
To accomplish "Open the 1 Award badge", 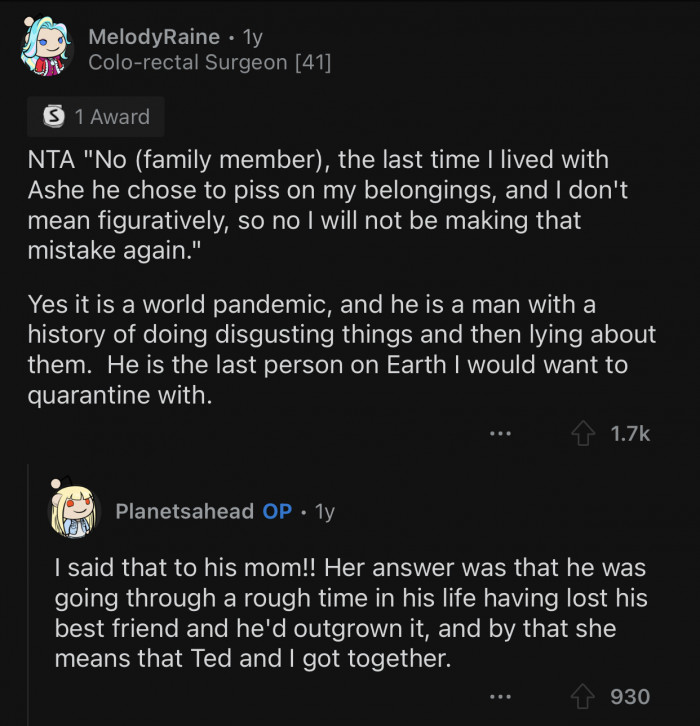I will point(97,117).
